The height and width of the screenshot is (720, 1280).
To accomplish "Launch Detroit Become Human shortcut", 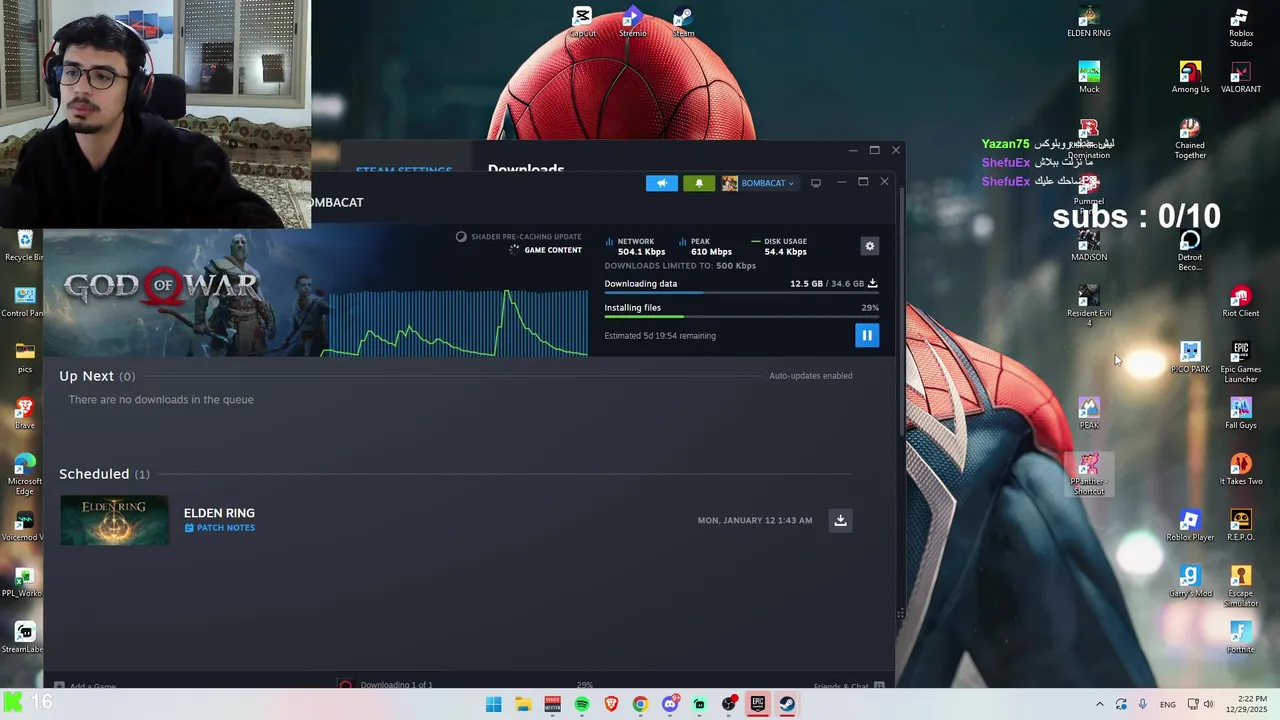I will (x=1190, y=251).
